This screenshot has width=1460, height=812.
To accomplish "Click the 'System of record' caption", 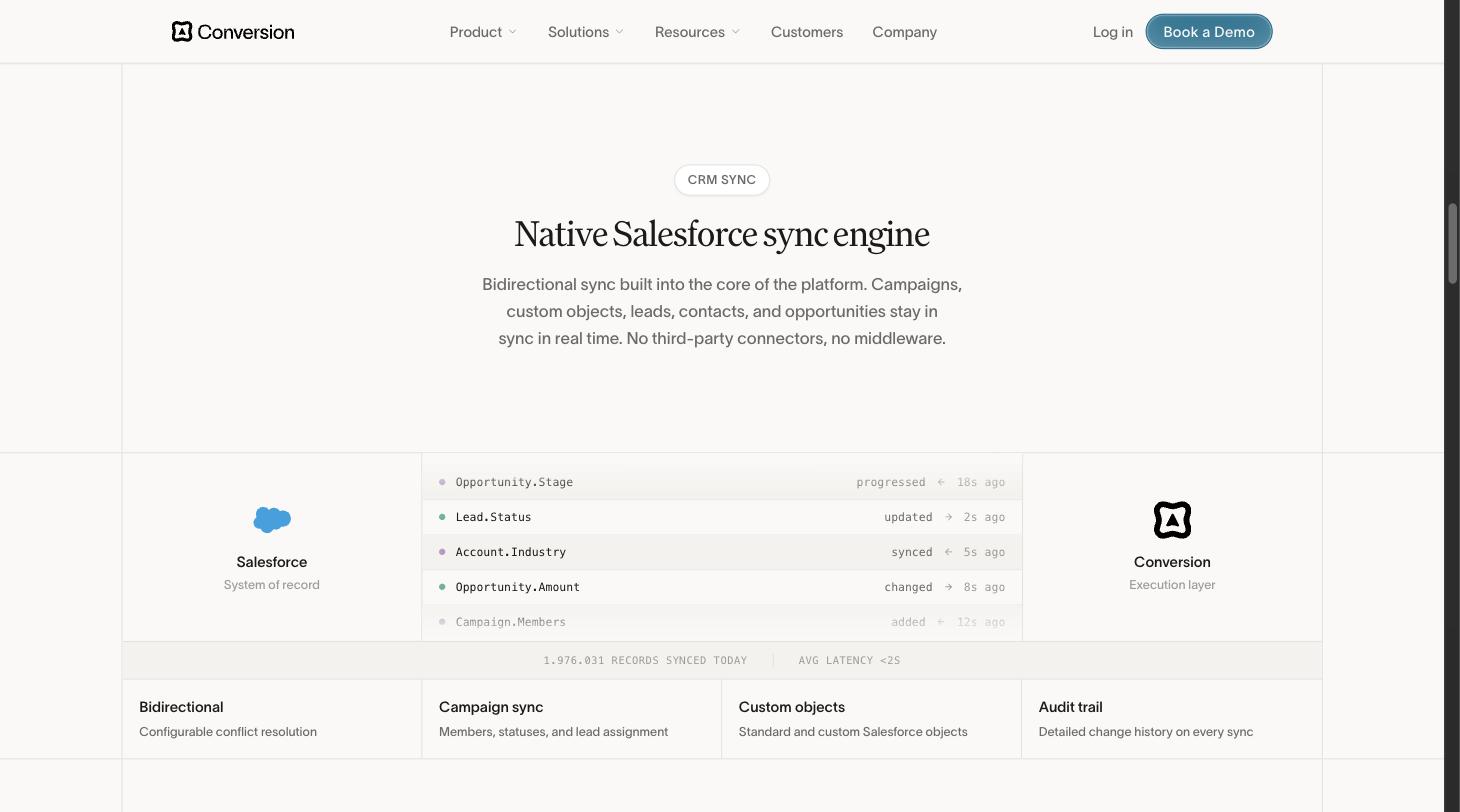I will point(272,585).
